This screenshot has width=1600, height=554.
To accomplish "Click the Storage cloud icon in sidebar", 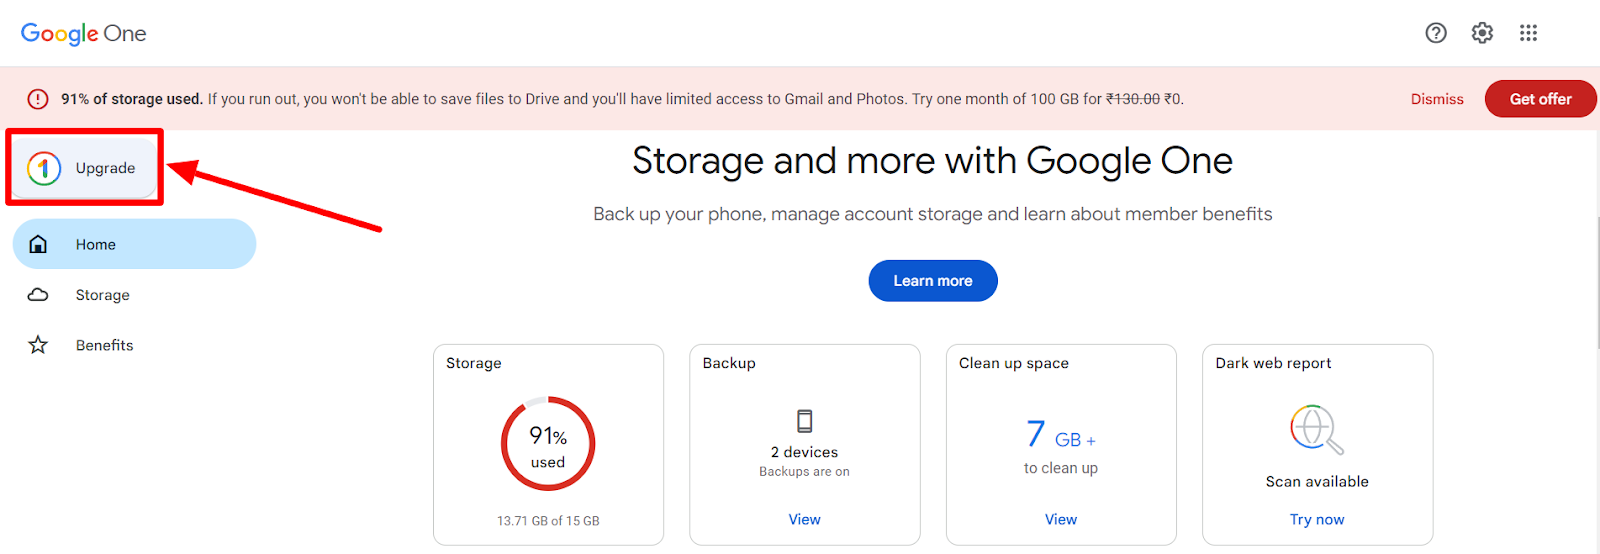I will 38,295.
